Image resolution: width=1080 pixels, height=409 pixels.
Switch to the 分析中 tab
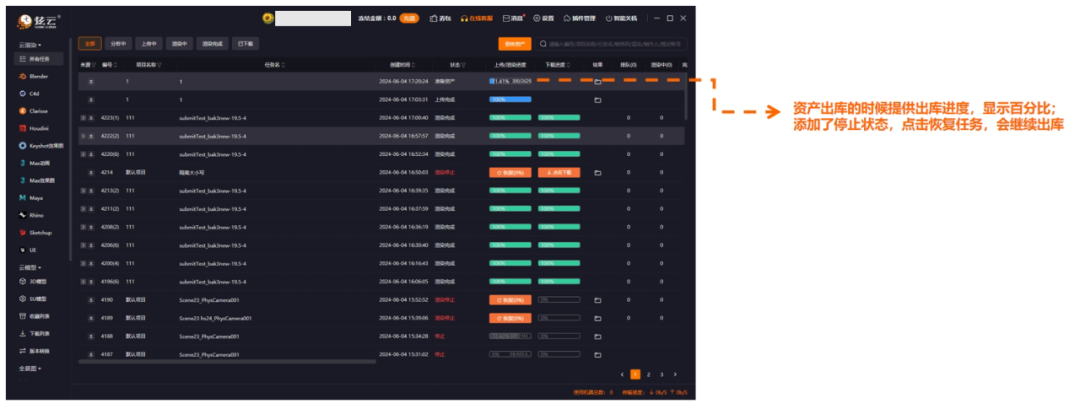118,43
